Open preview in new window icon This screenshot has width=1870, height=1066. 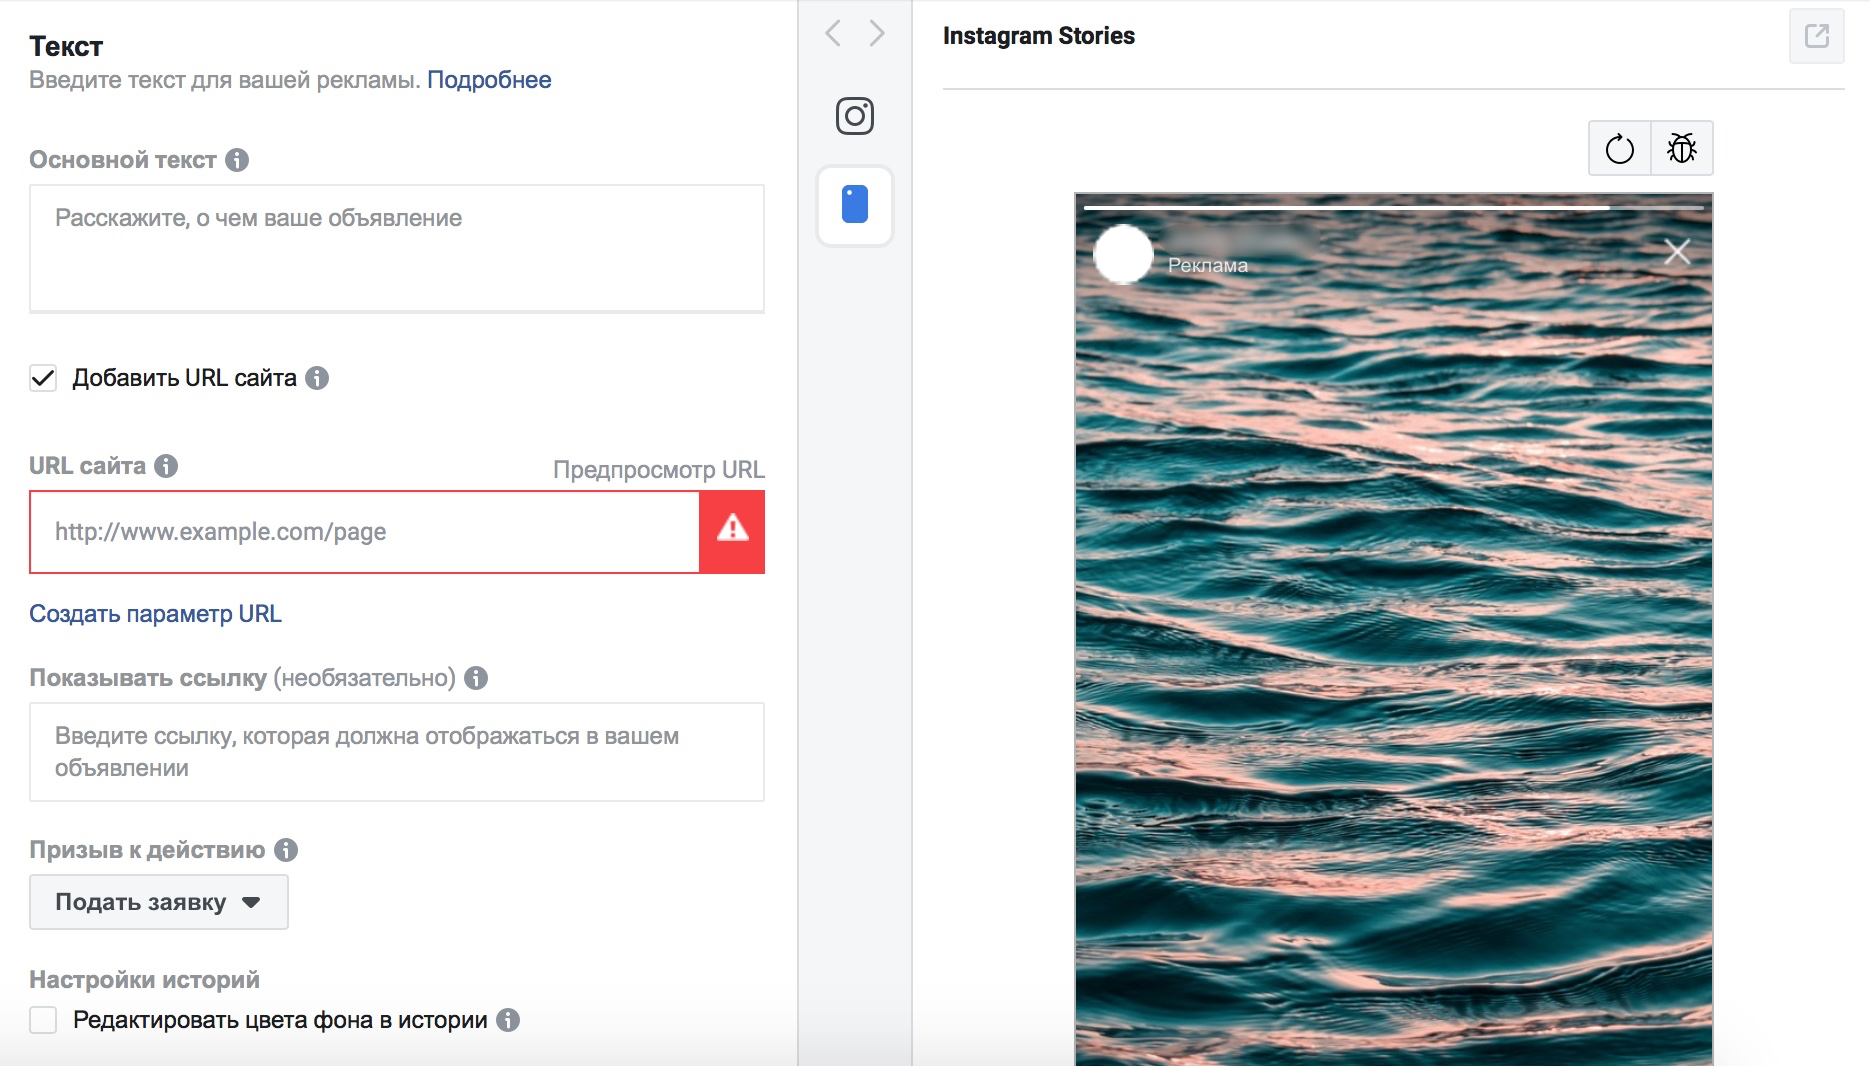pos(1817,36)
